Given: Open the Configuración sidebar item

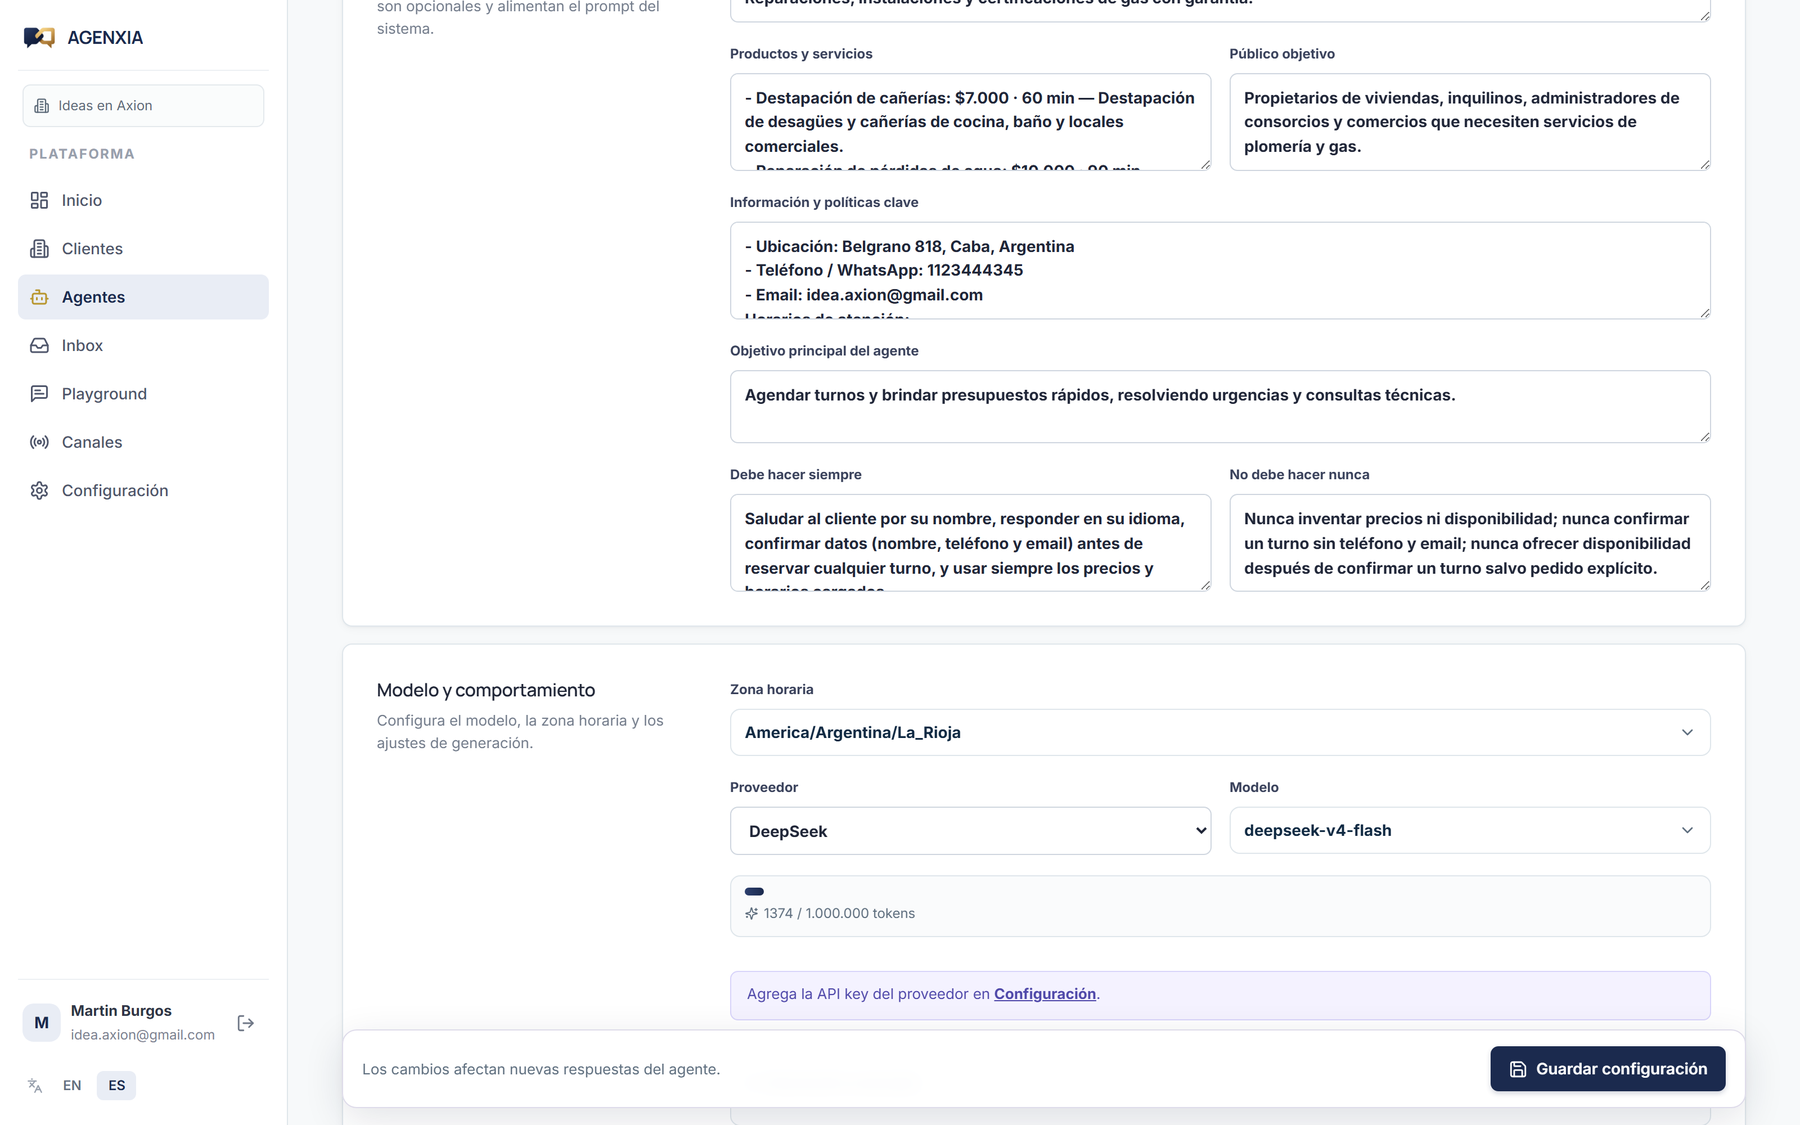Looking at the screenshot, I should tap(143, 491).
